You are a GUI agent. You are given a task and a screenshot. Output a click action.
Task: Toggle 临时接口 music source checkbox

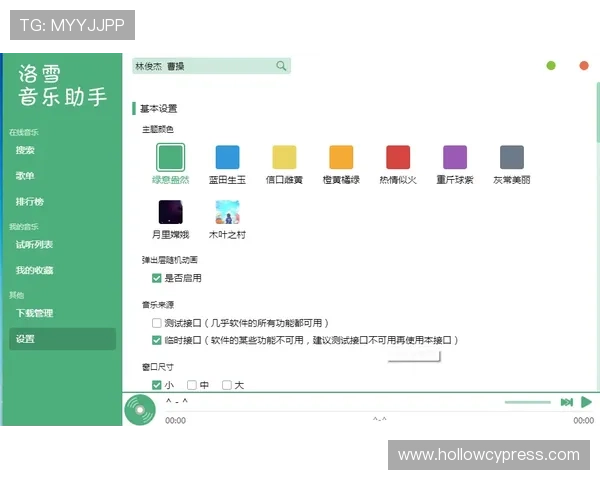click(157, 340)
